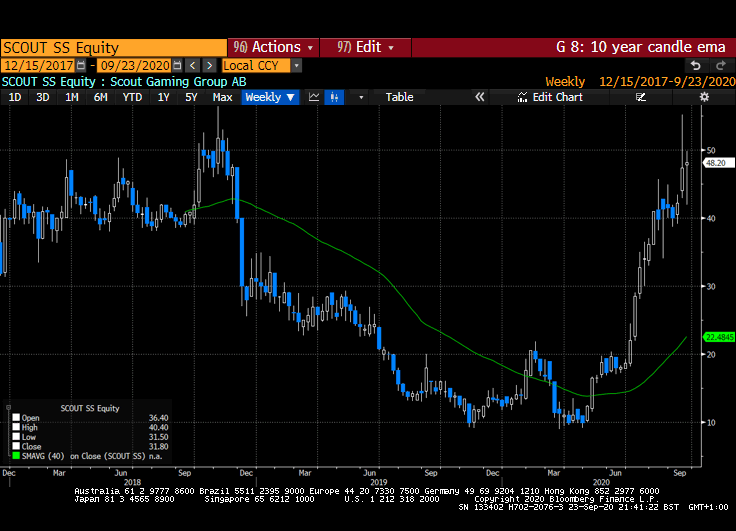Click the Weekly date range header text
This screenshot has height=531, width=736.
coord(640,82)
